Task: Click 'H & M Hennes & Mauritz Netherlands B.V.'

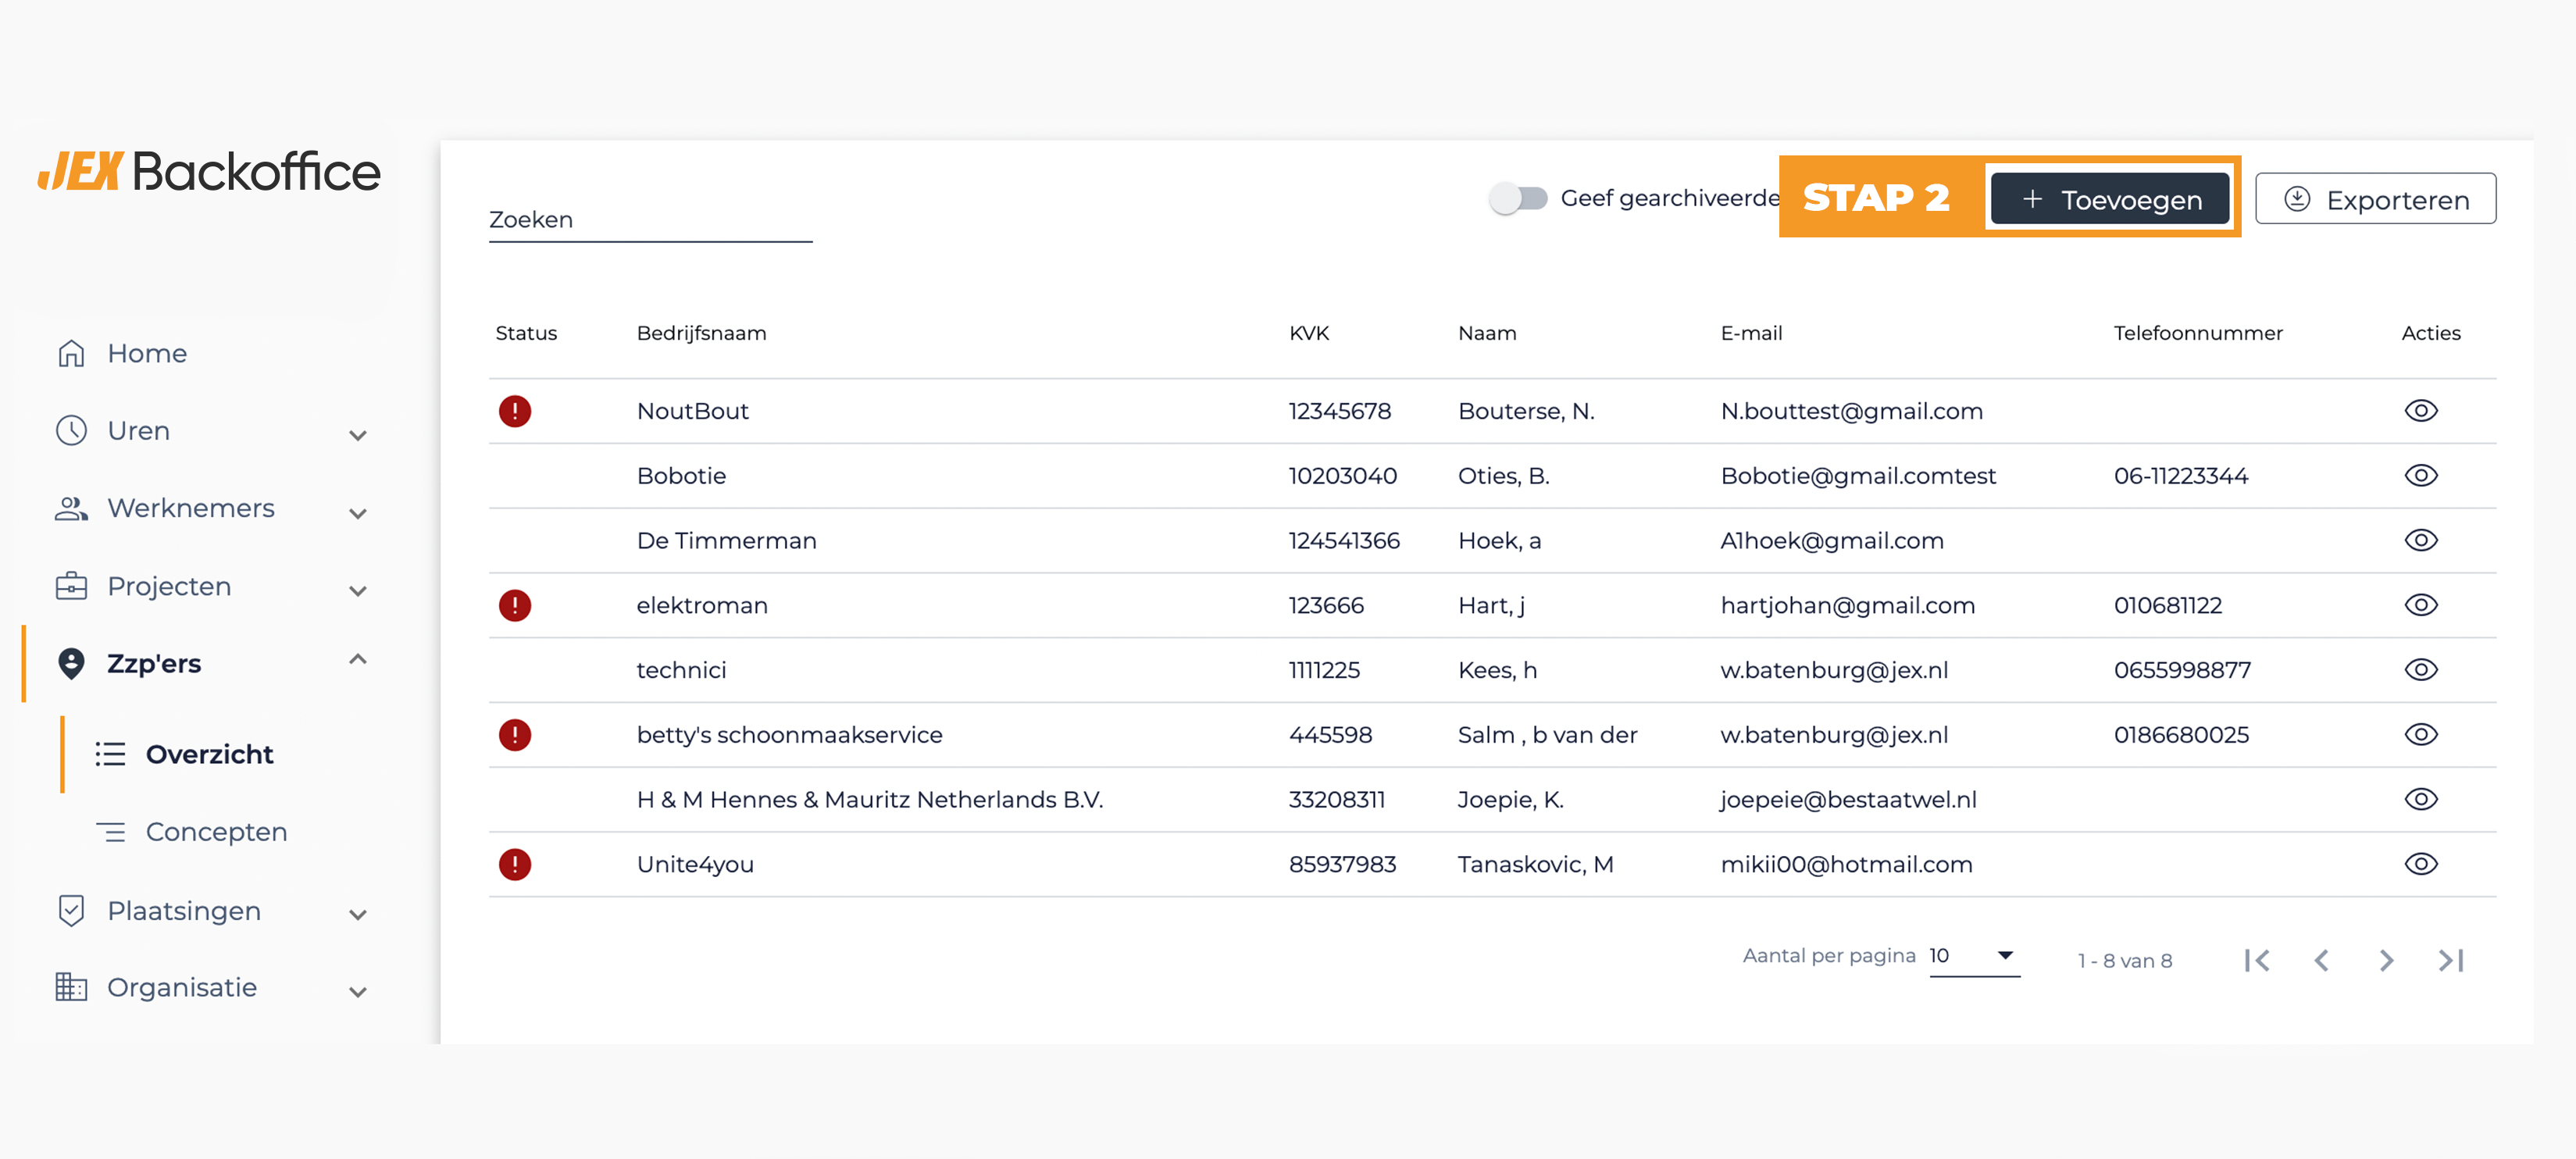Action: tap(870, 799)
